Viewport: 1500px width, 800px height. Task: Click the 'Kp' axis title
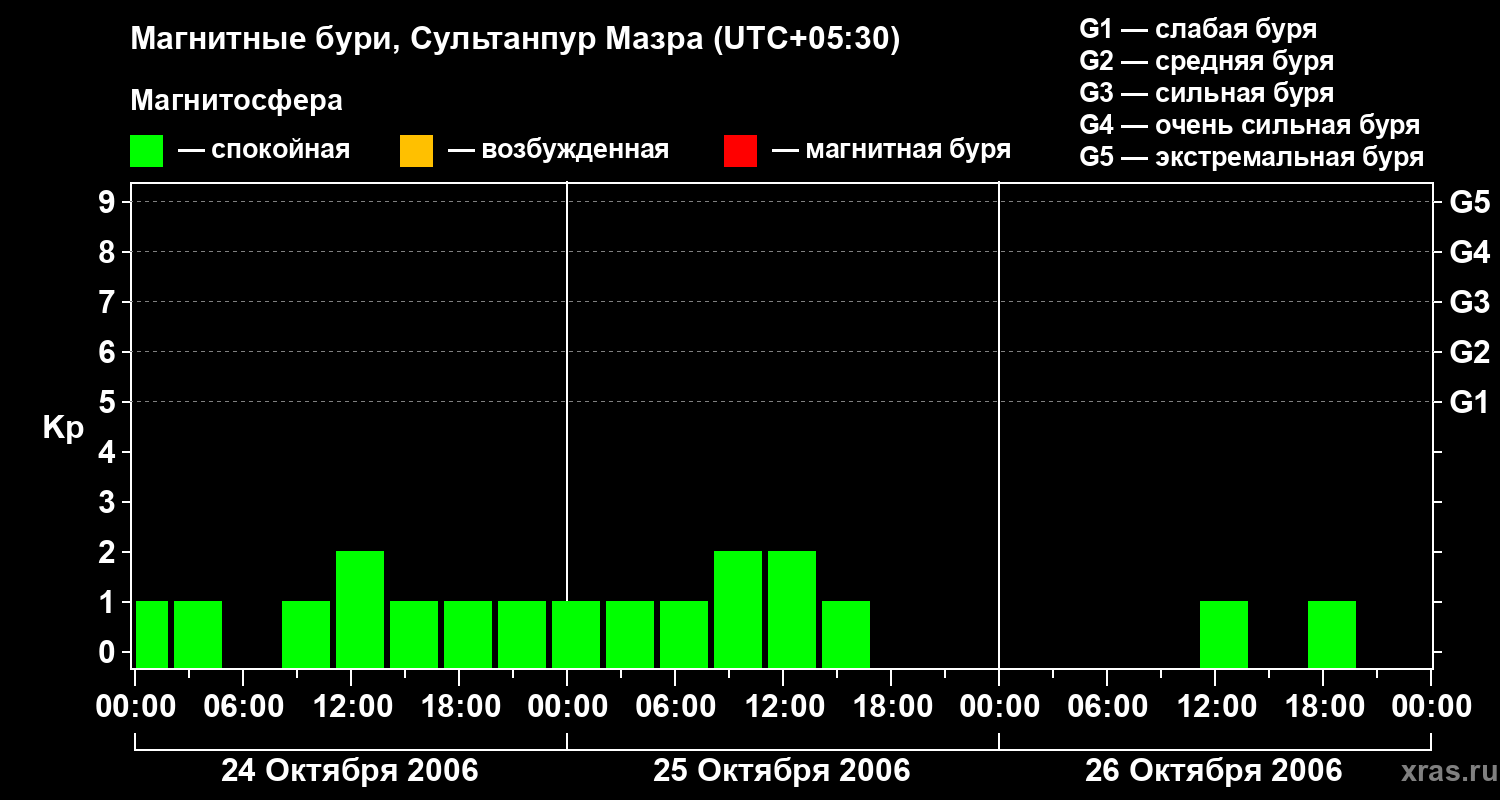click(x=63, y=428)
